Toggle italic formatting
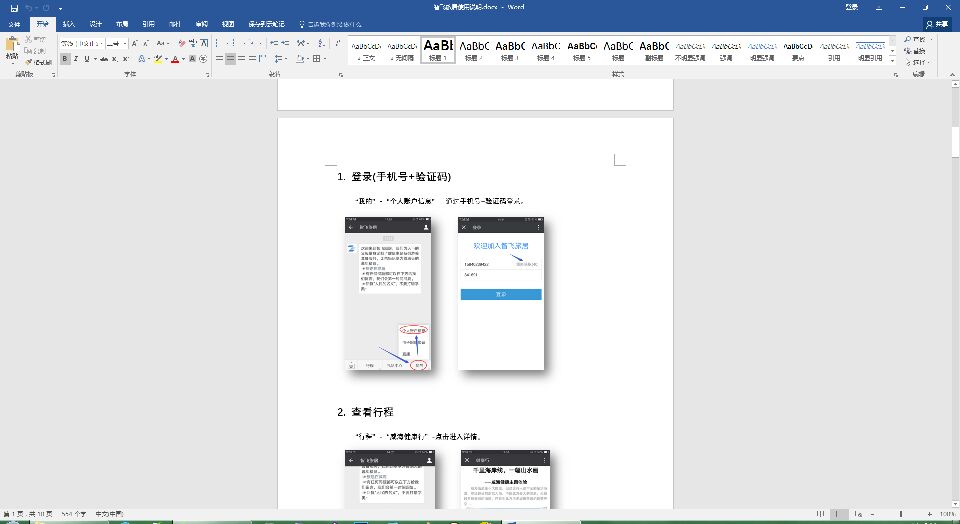Image resolution: width=960 pixels, height=524 pixels. [x=75, y=59]
